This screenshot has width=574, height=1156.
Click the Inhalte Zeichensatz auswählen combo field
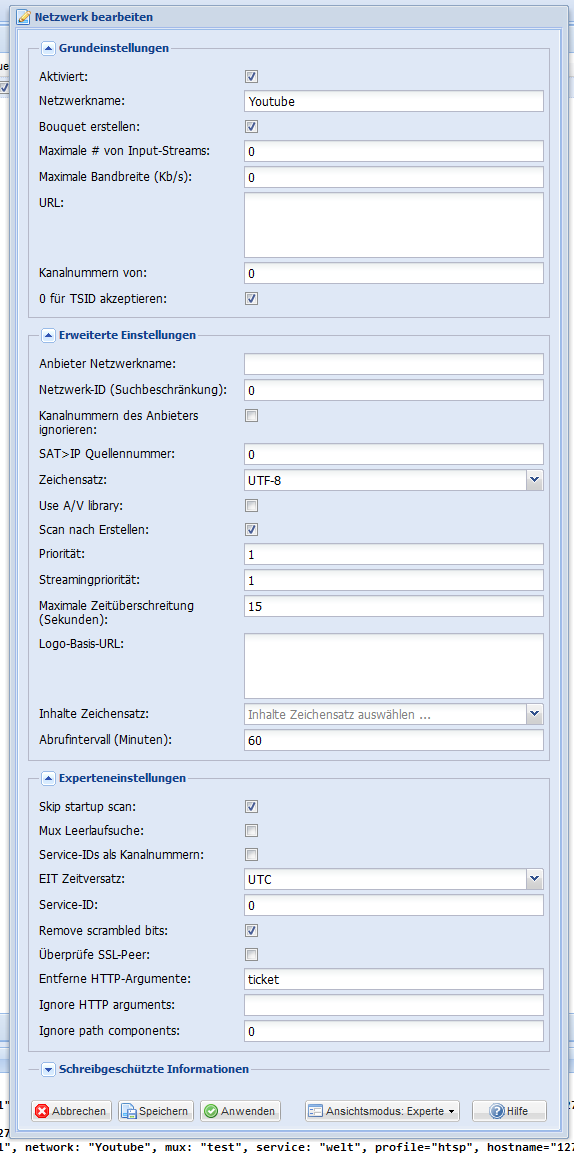point(385,714)
